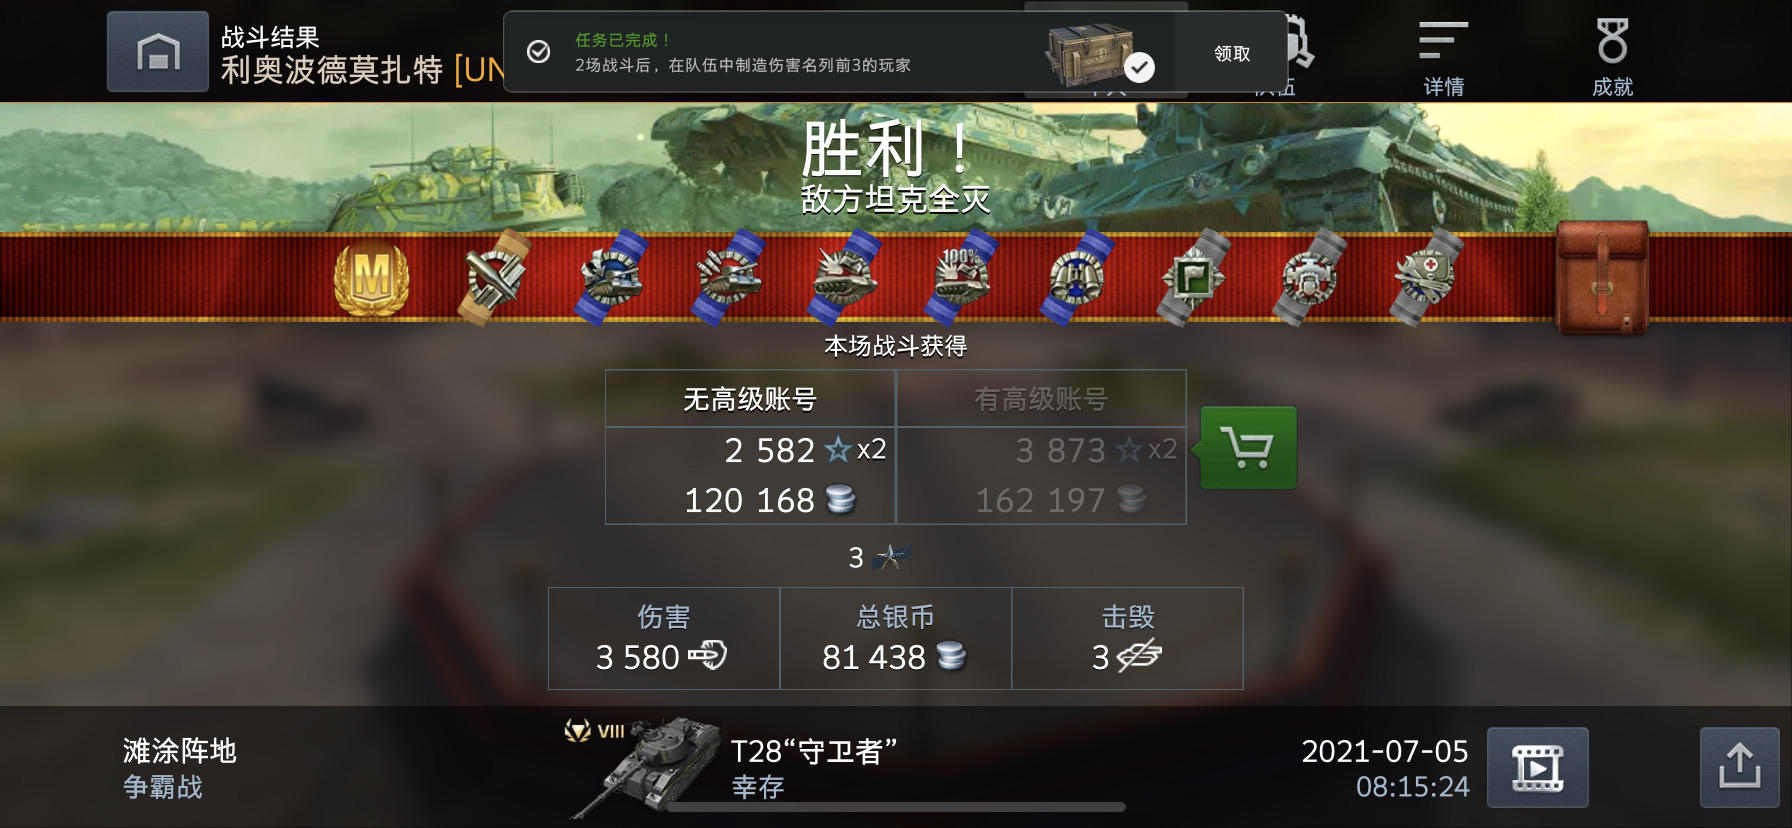This screenshot has width=1792, height=828.
Task: Return to garage via home icon
Action: click(x=158, y=52)
